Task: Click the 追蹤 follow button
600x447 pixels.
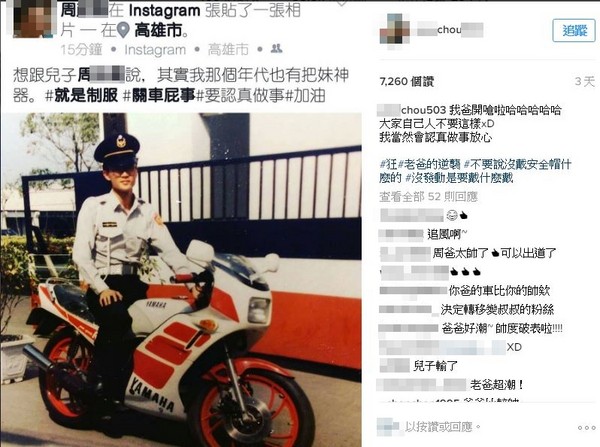Action: (574, 30)
